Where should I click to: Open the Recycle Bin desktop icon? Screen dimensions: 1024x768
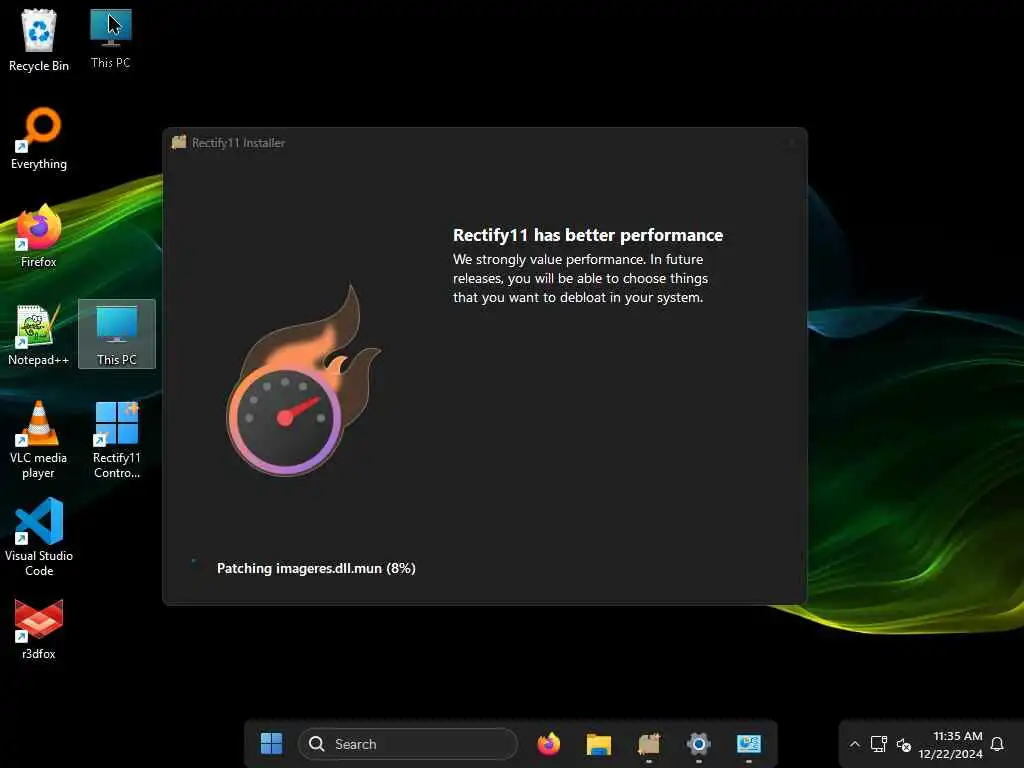(x=39, y=40)
